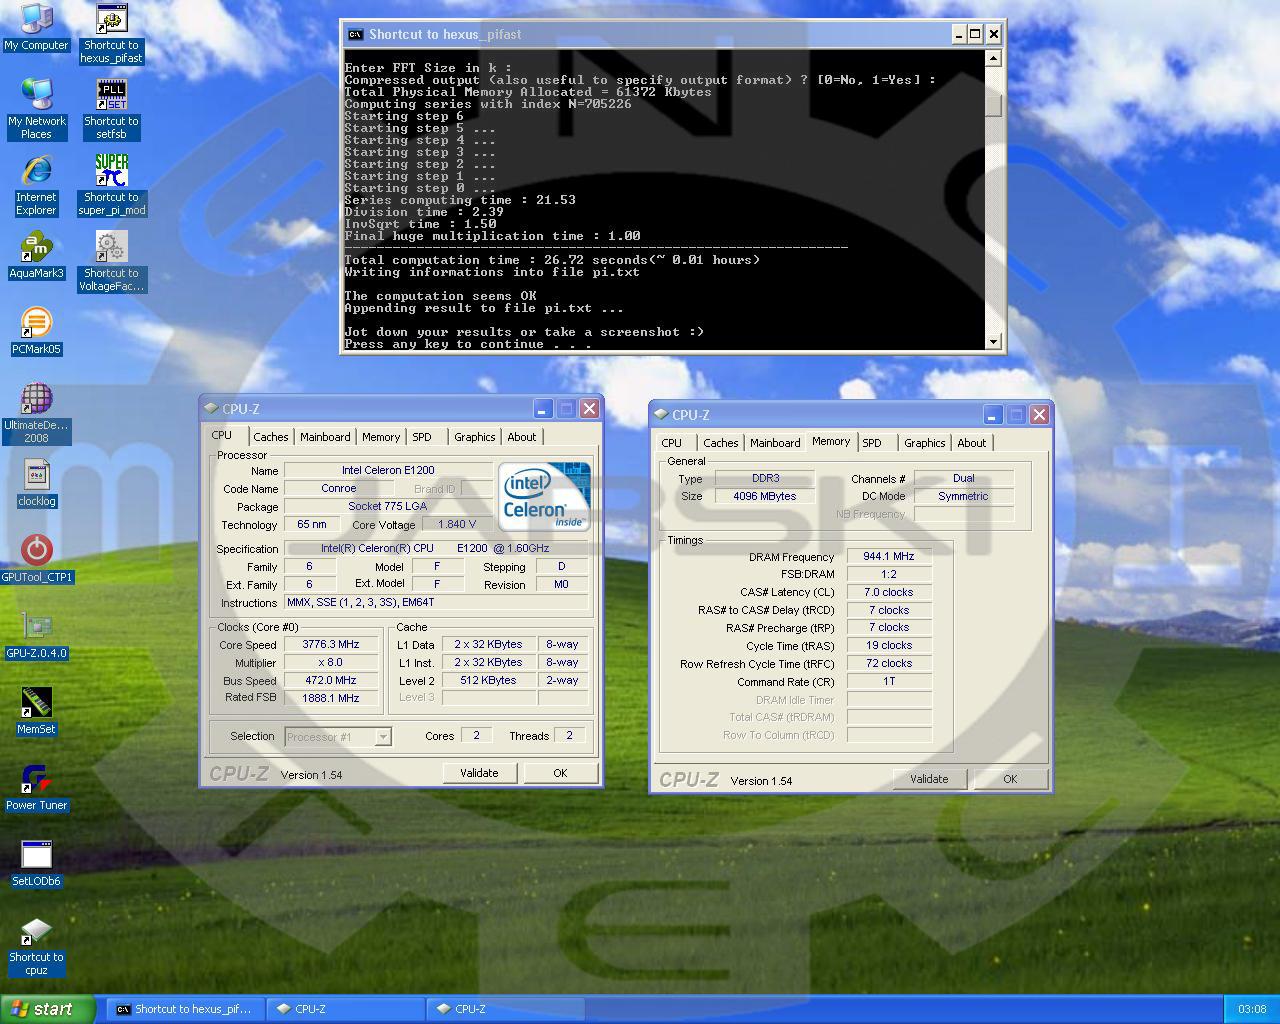Switch to hexus_pifast taskbar button
This screenshot has width=1280, height=1024.
[x=185, y=1009]
